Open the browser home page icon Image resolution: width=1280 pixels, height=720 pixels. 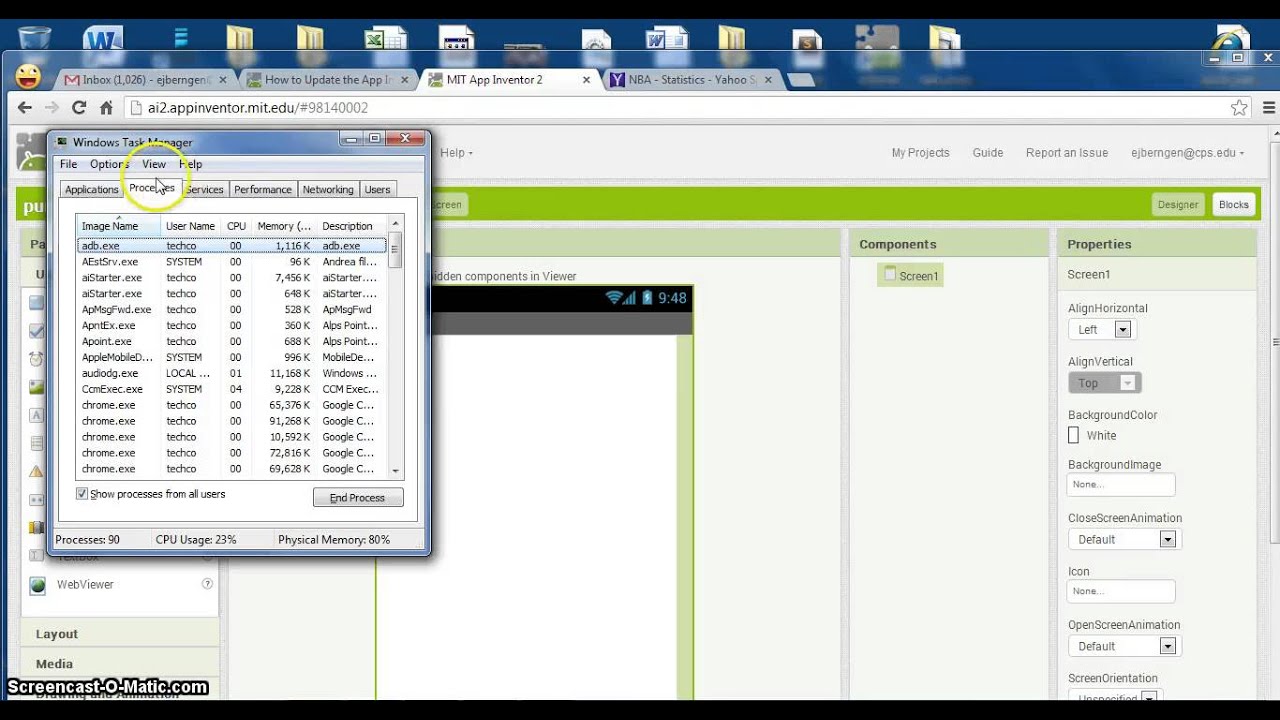click(x=106, y=107)
